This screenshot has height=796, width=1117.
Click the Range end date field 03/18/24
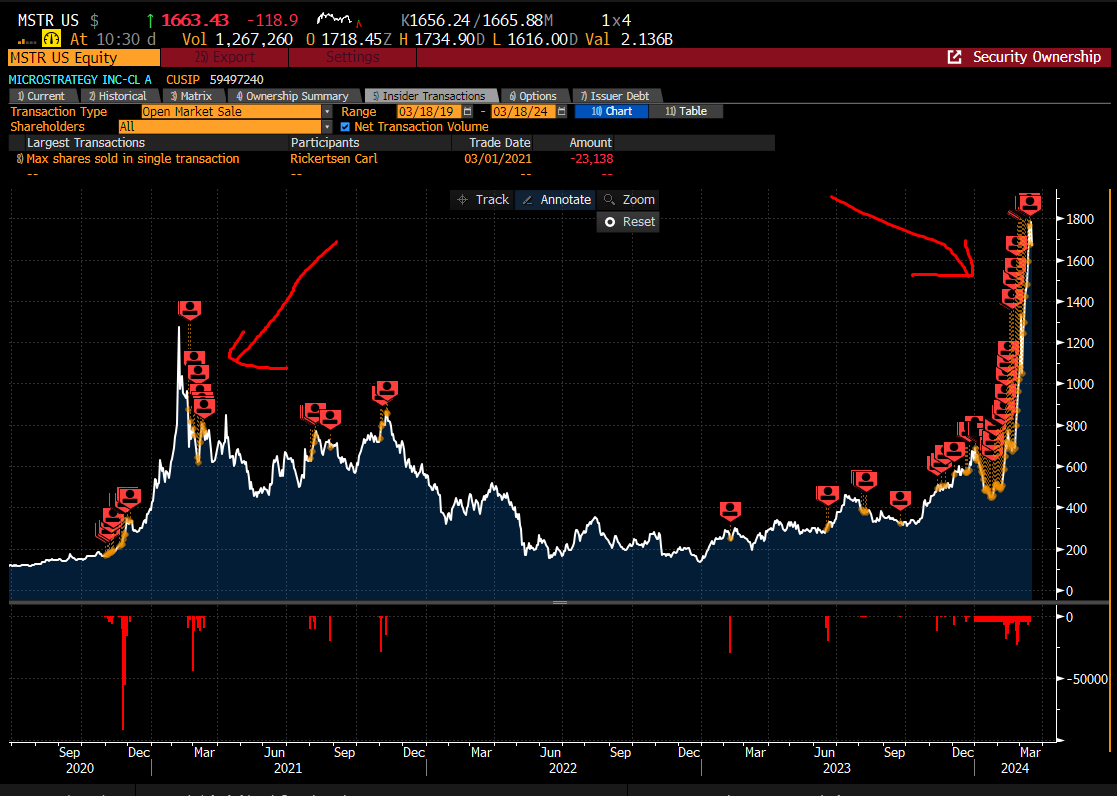pyautogui.click(x=524, y=112)
